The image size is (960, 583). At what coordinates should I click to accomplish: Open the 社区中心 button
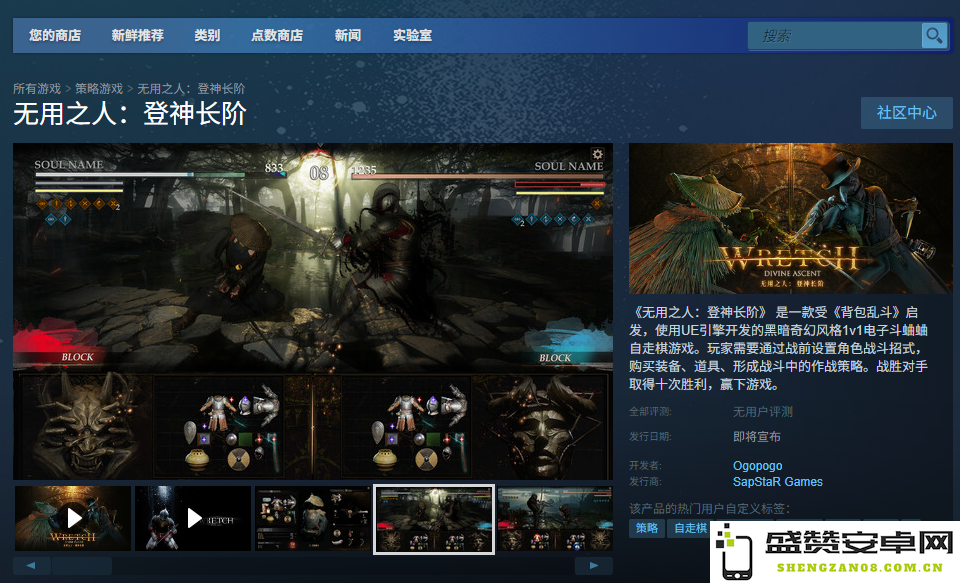pos(907,113)
